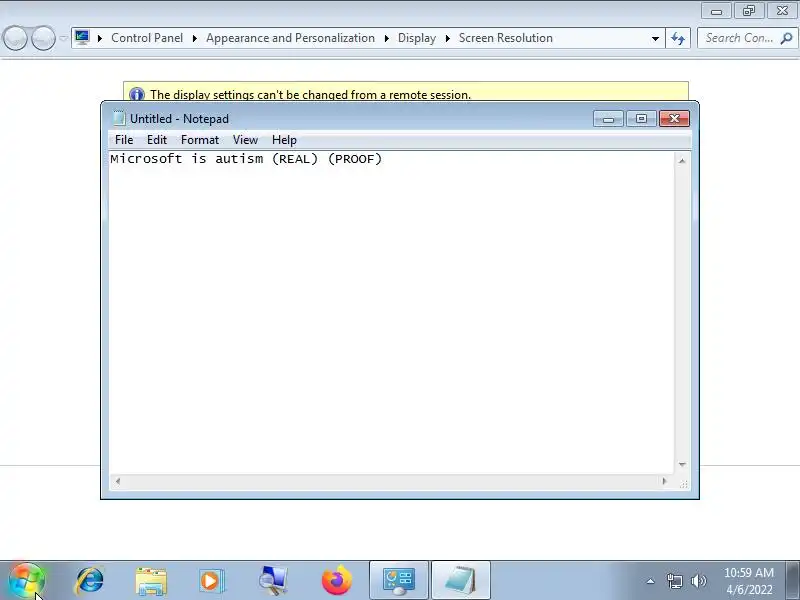Image resolution: width=800 pixels, height=600 pixels.
Task: Click the search magnifier icon
Action: pyautogui.click(x=787, y=38)
